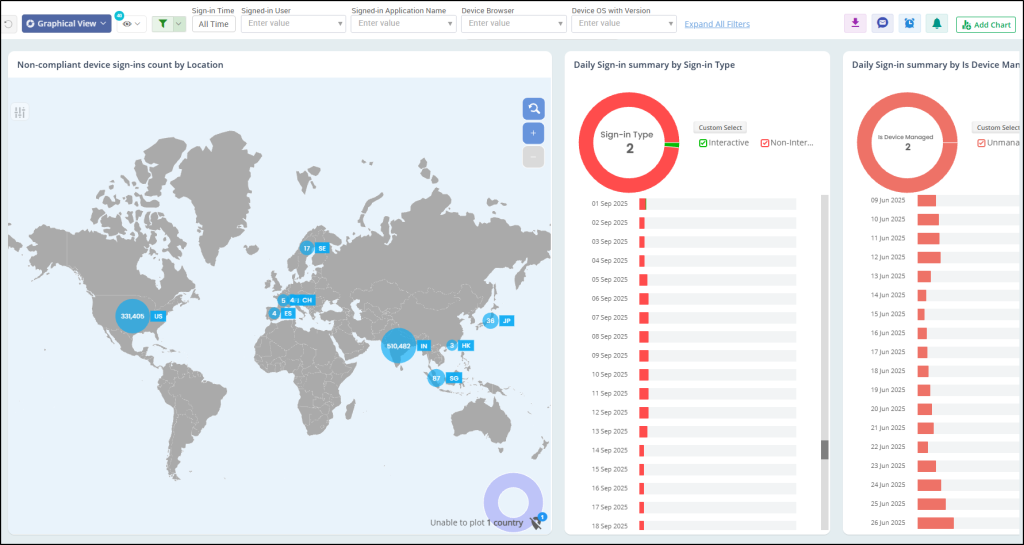Click the map search reset zoom icon
This screenshot has width=1024, height=545.
(x=534, y=108)
